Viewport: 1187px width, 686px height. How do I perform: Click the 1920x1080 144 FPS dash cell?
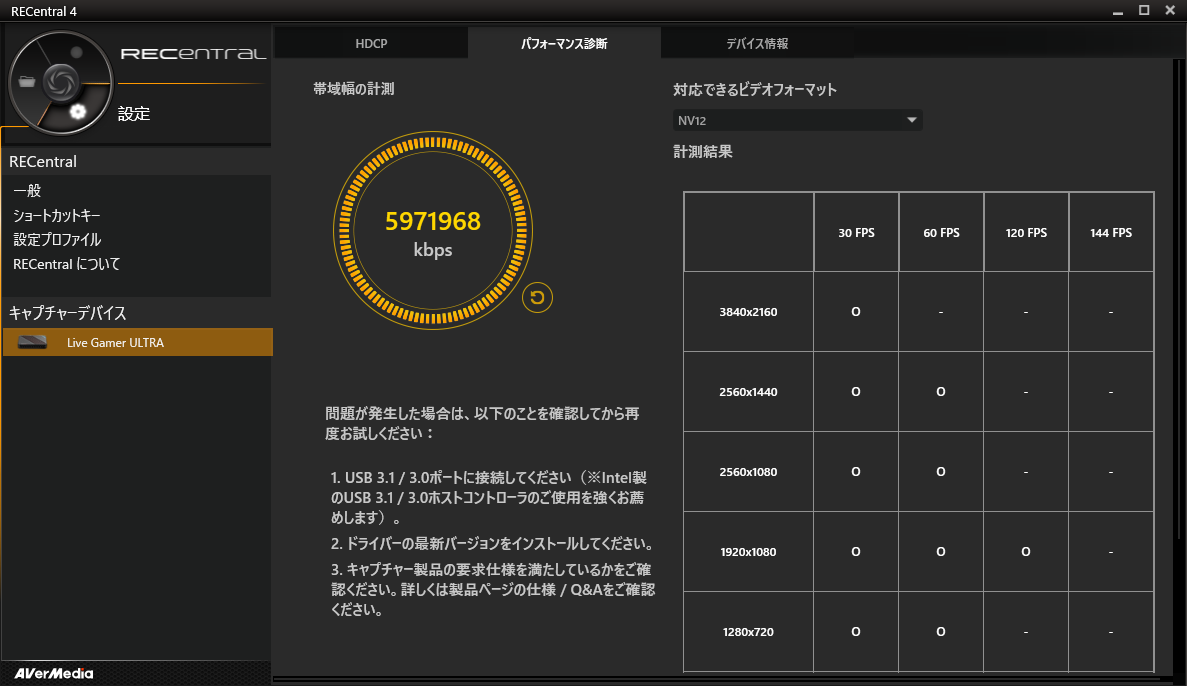(1111, 552)
